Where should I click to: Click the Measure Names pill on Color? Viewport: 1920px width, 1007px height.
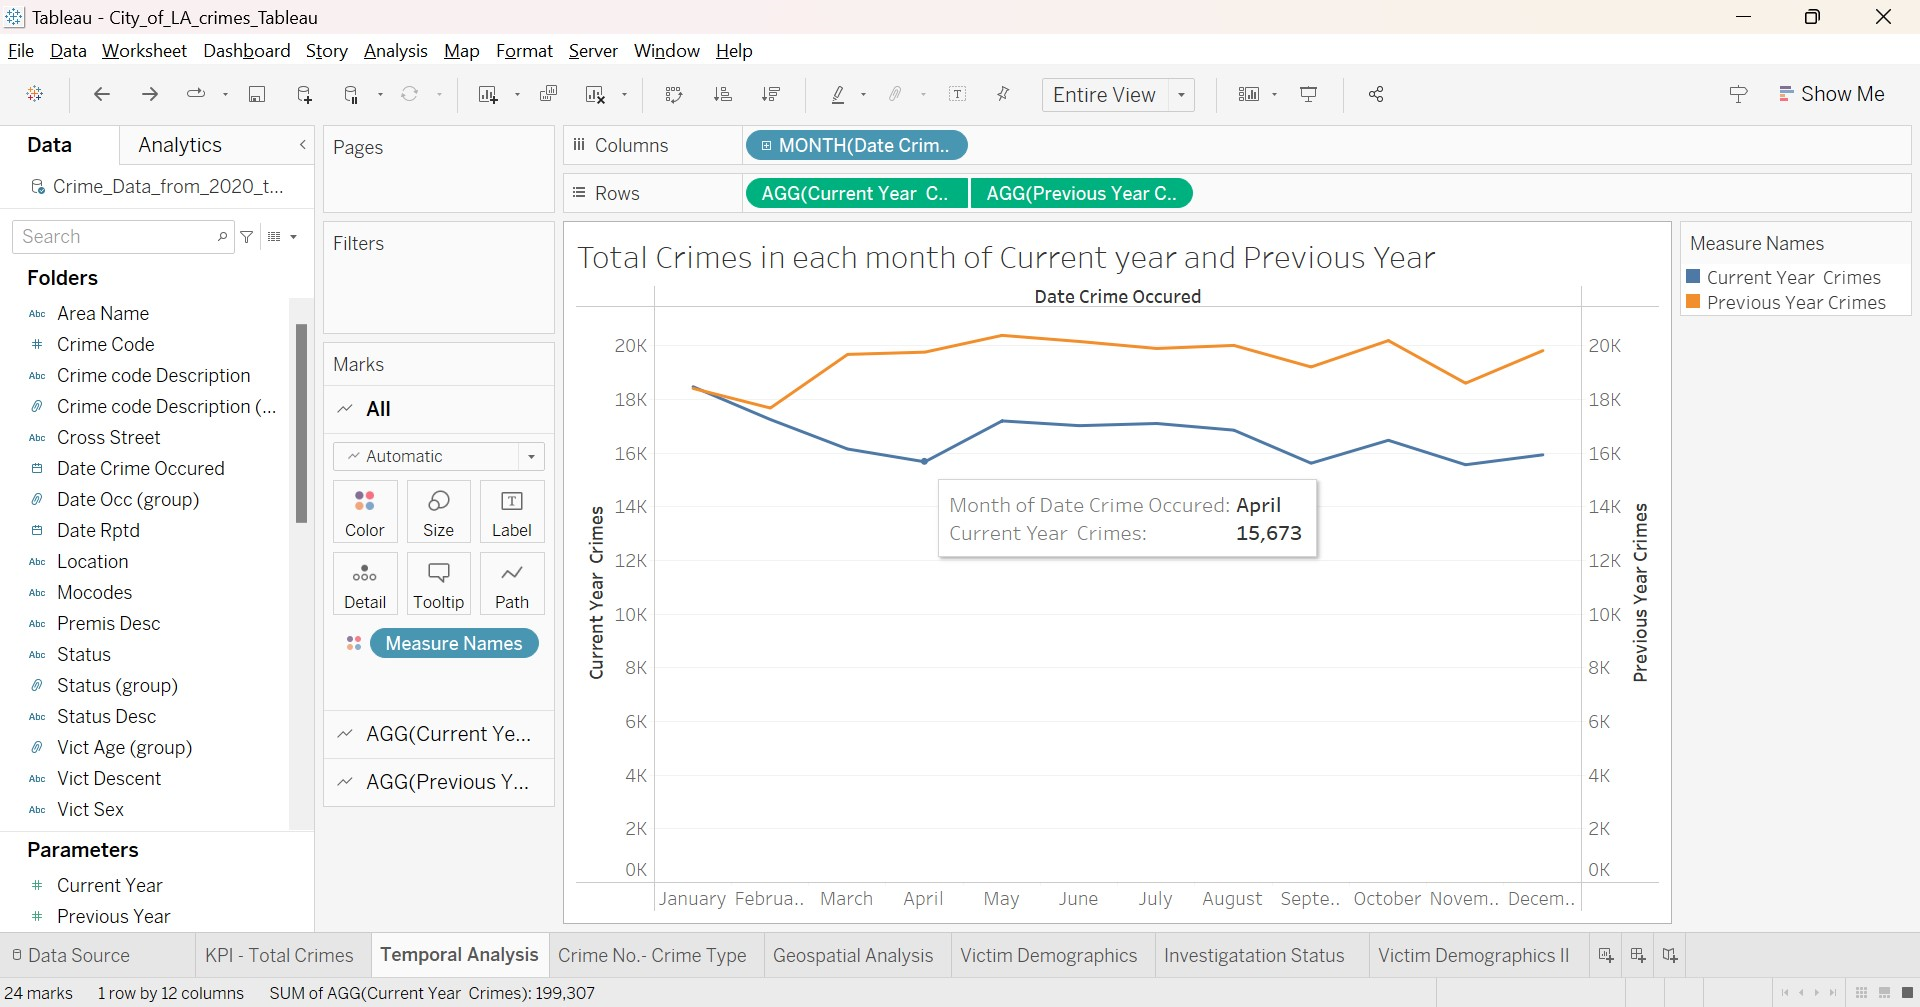point(454,643)
